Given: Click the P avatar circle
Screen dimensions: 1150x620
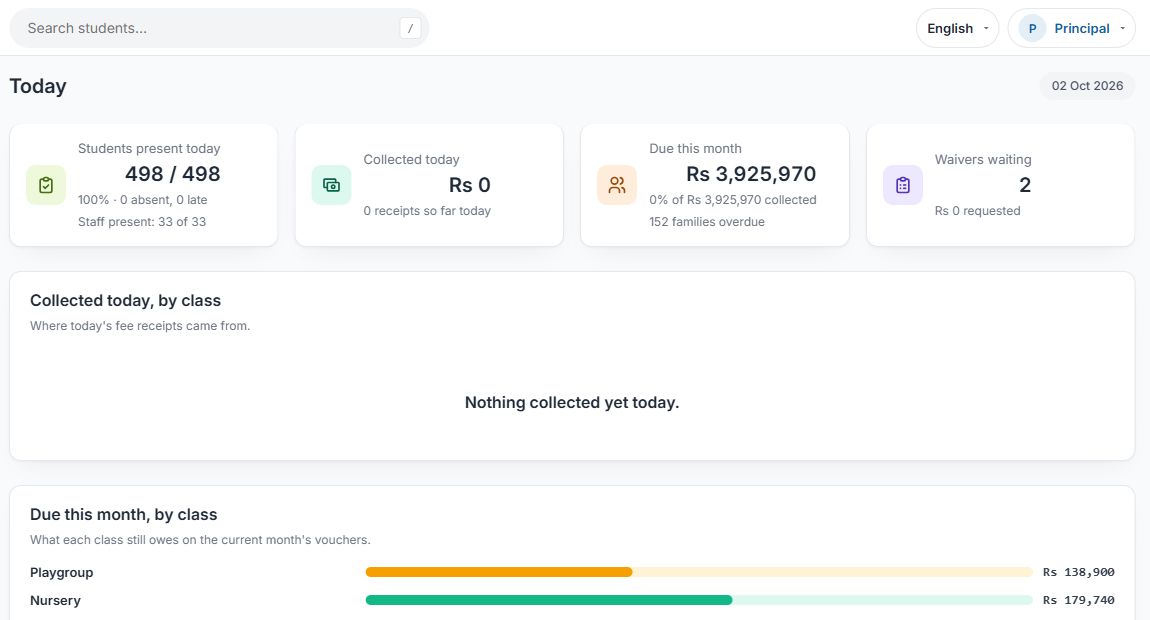Looking at the screenshot, I should [1032, 29].
